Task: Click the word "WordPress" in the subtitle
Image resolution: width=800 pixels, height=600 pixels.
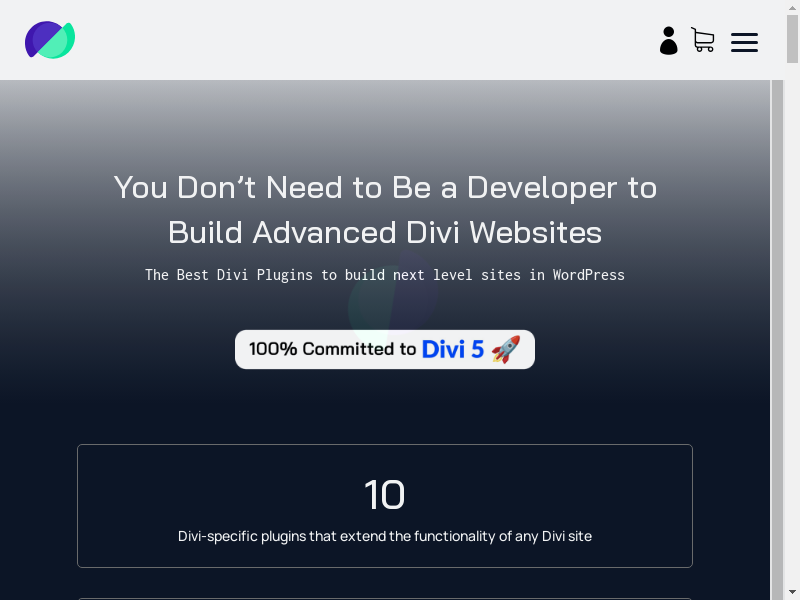Action: tap(590, 275)
